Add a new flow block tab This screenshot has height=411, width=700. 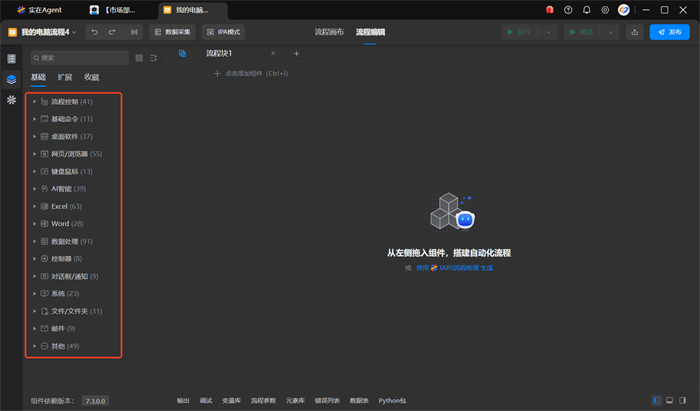pos(296,54)
